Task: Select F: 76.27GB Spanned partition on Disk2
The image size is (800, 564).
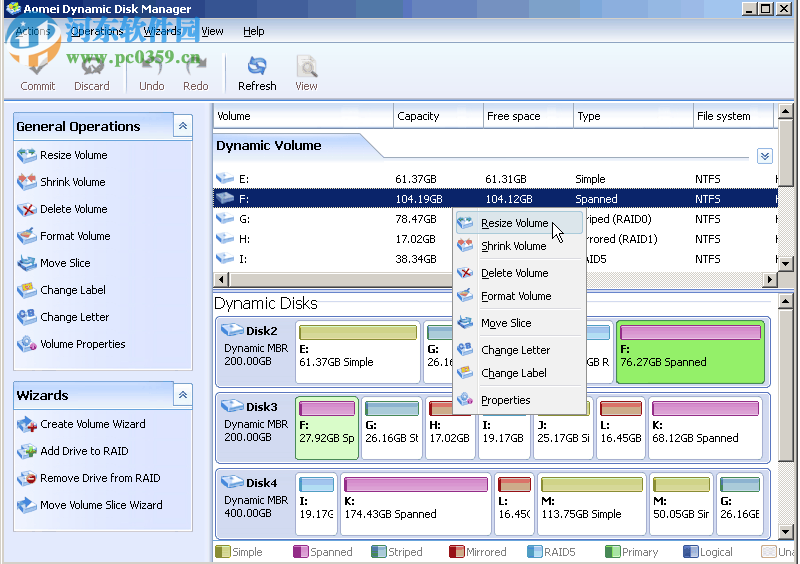Action: click(690, 352)
